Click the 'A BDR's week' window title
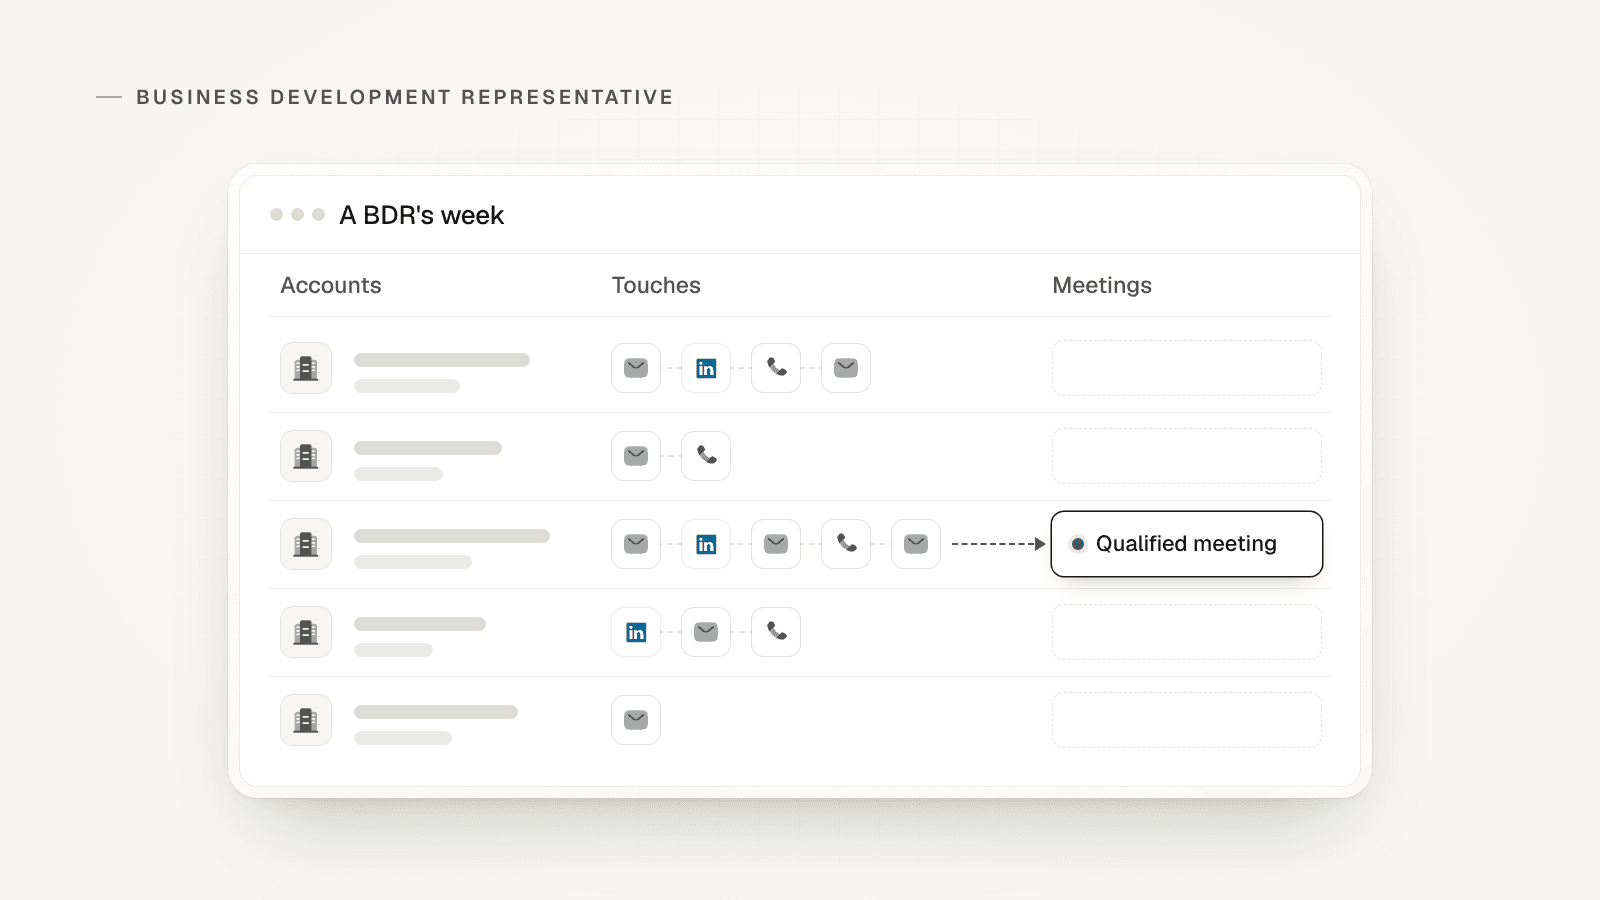This screenshot has height=900, width=1600. (x=422, y=215)
